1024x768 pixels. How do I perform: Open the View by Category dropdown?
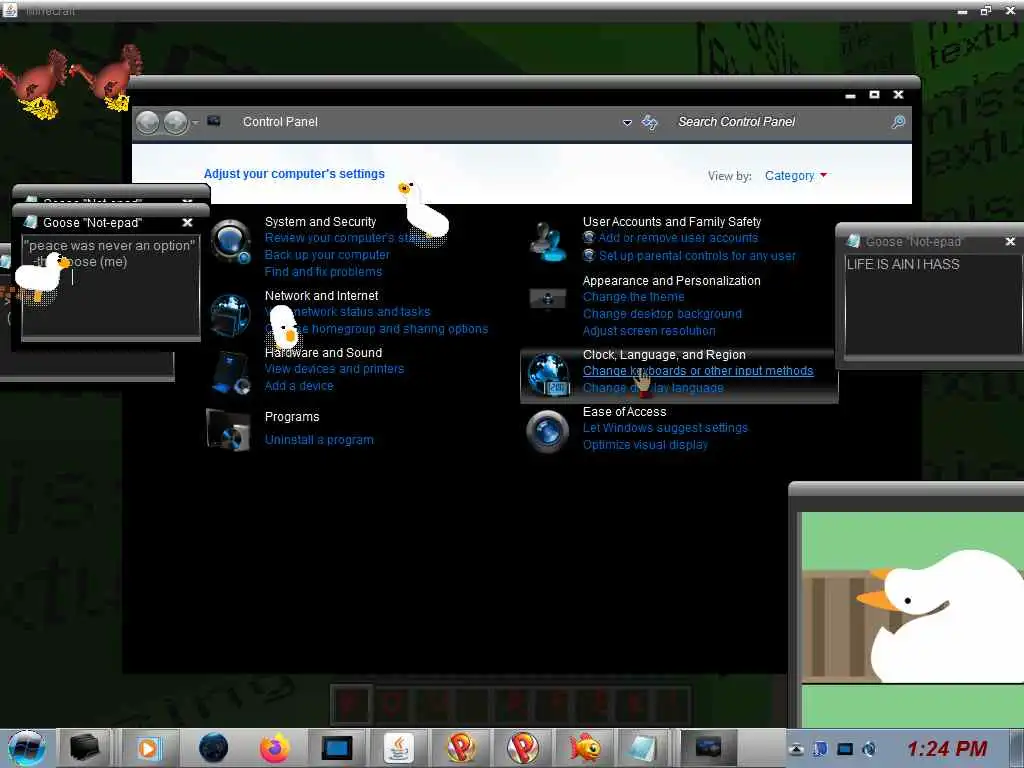coord(796,176)
